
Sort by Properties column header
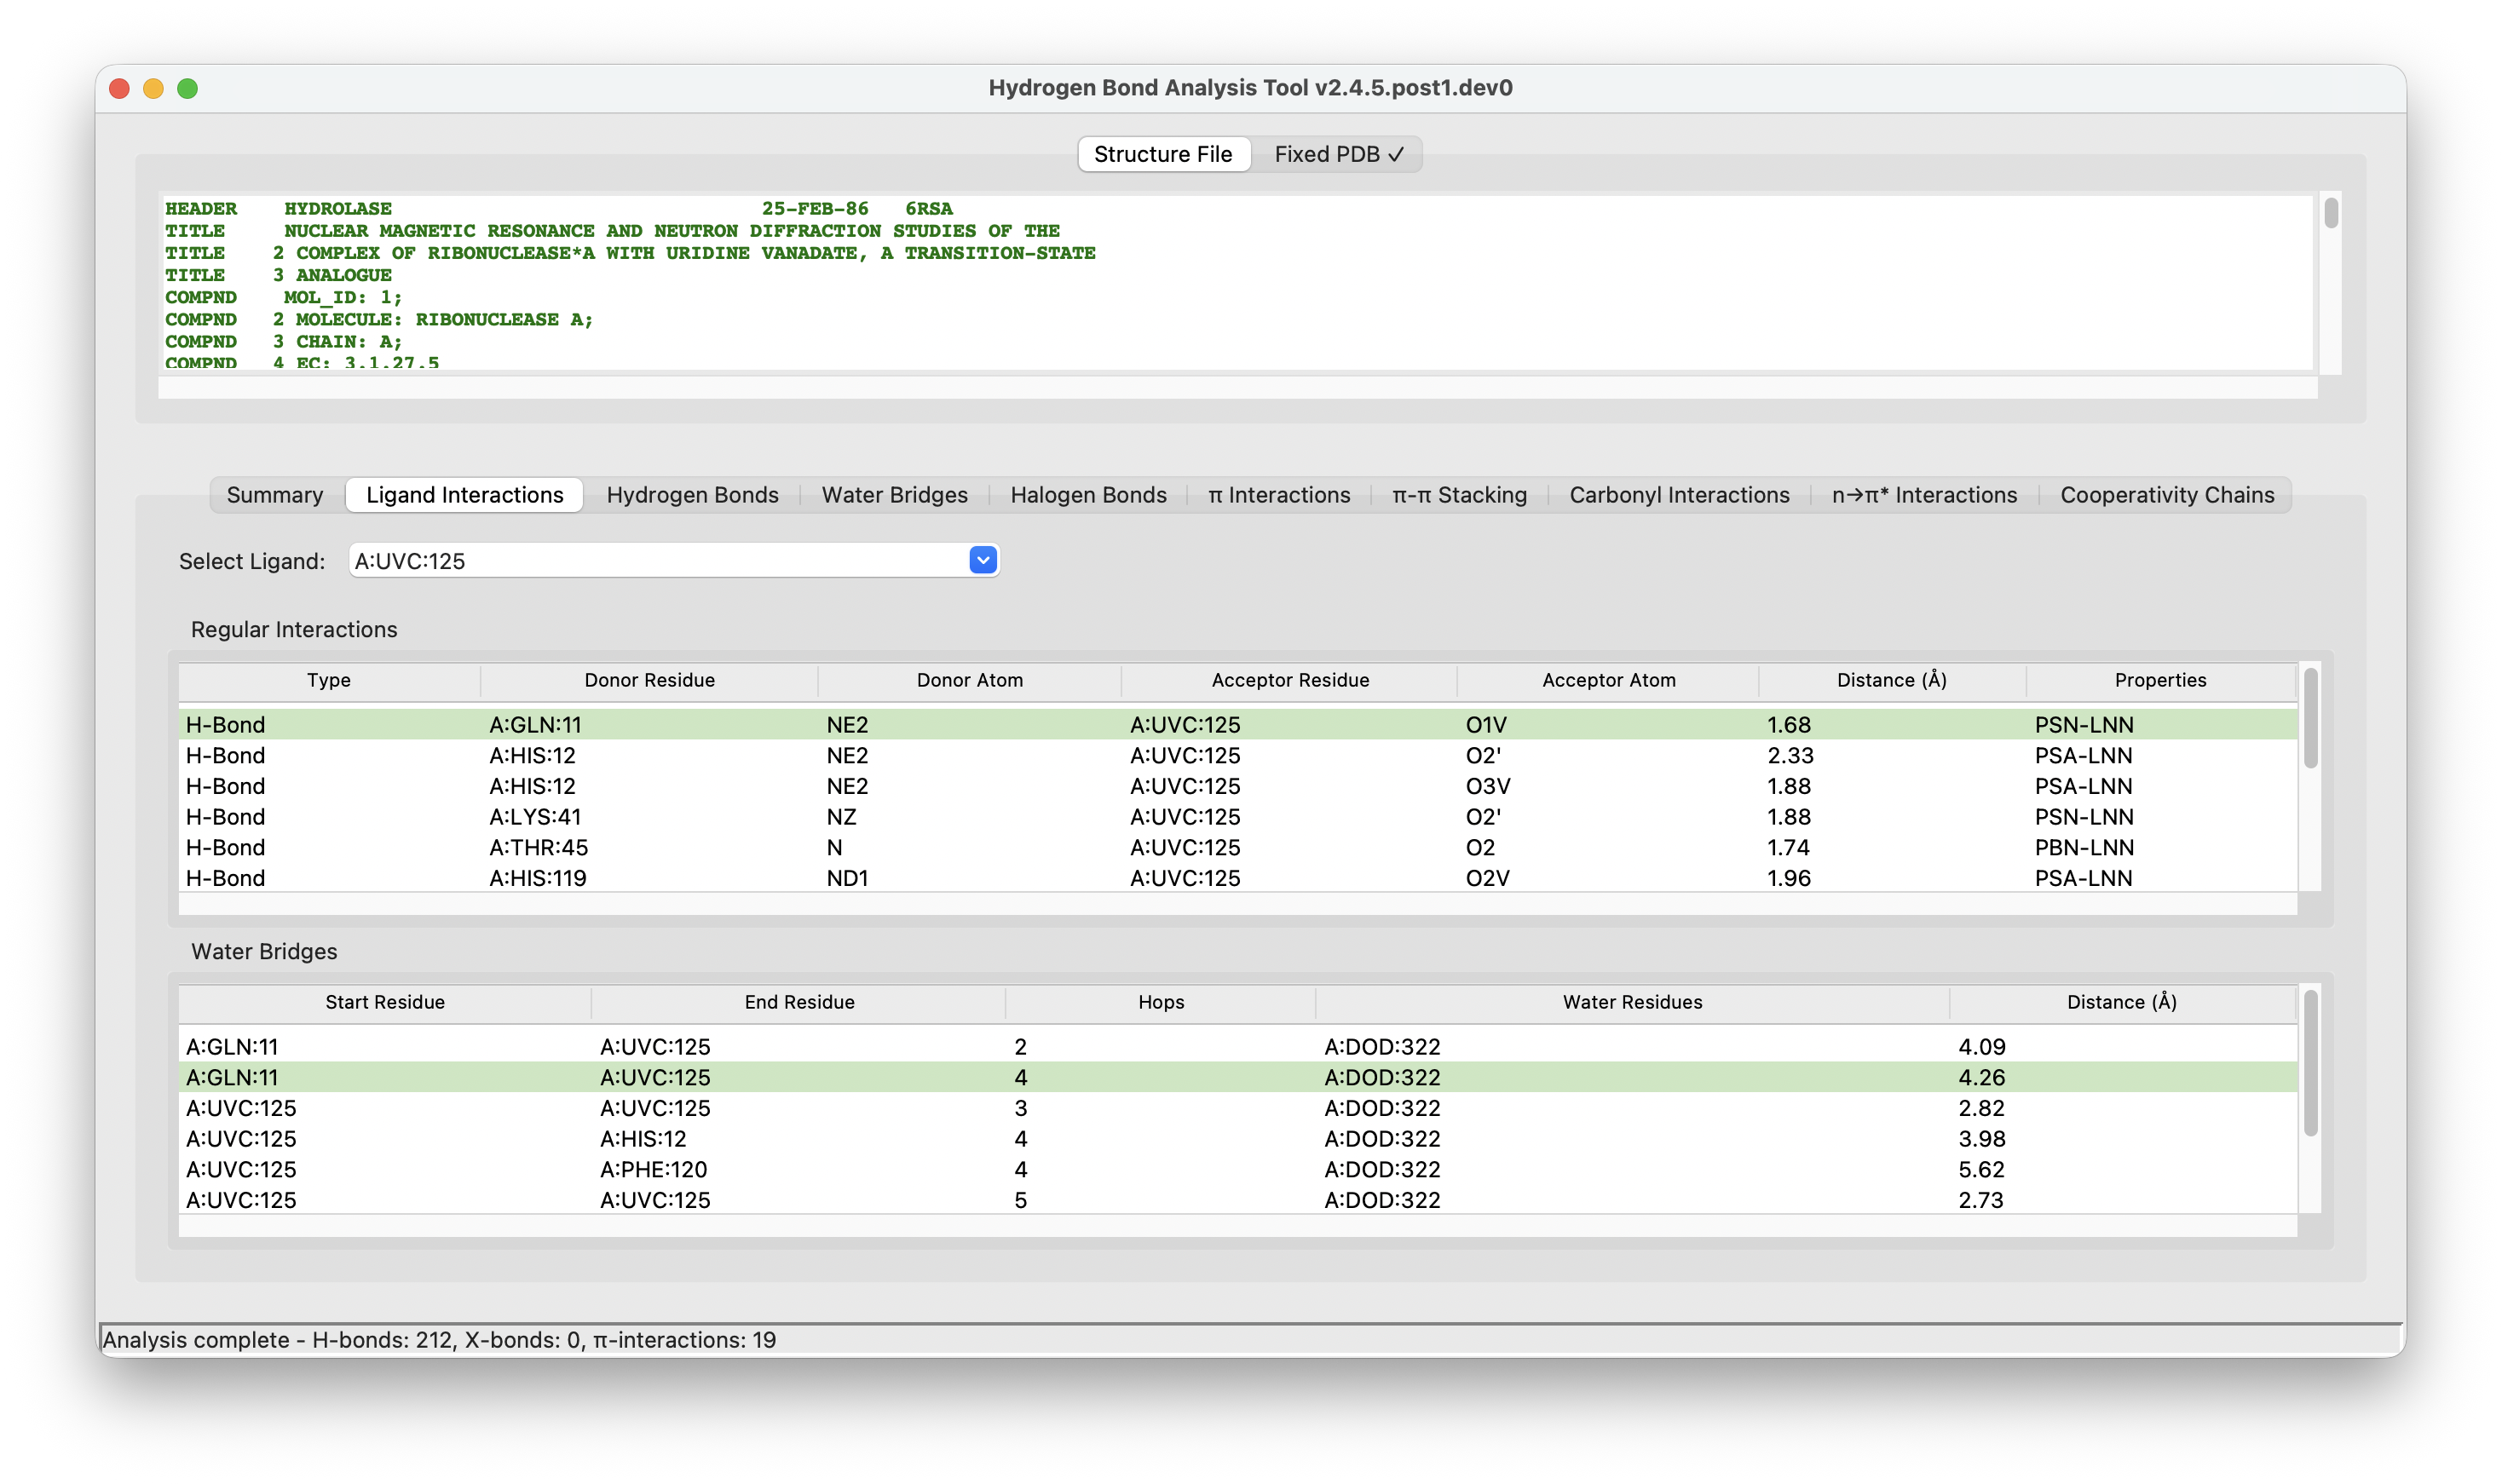tap(2160, 680)
